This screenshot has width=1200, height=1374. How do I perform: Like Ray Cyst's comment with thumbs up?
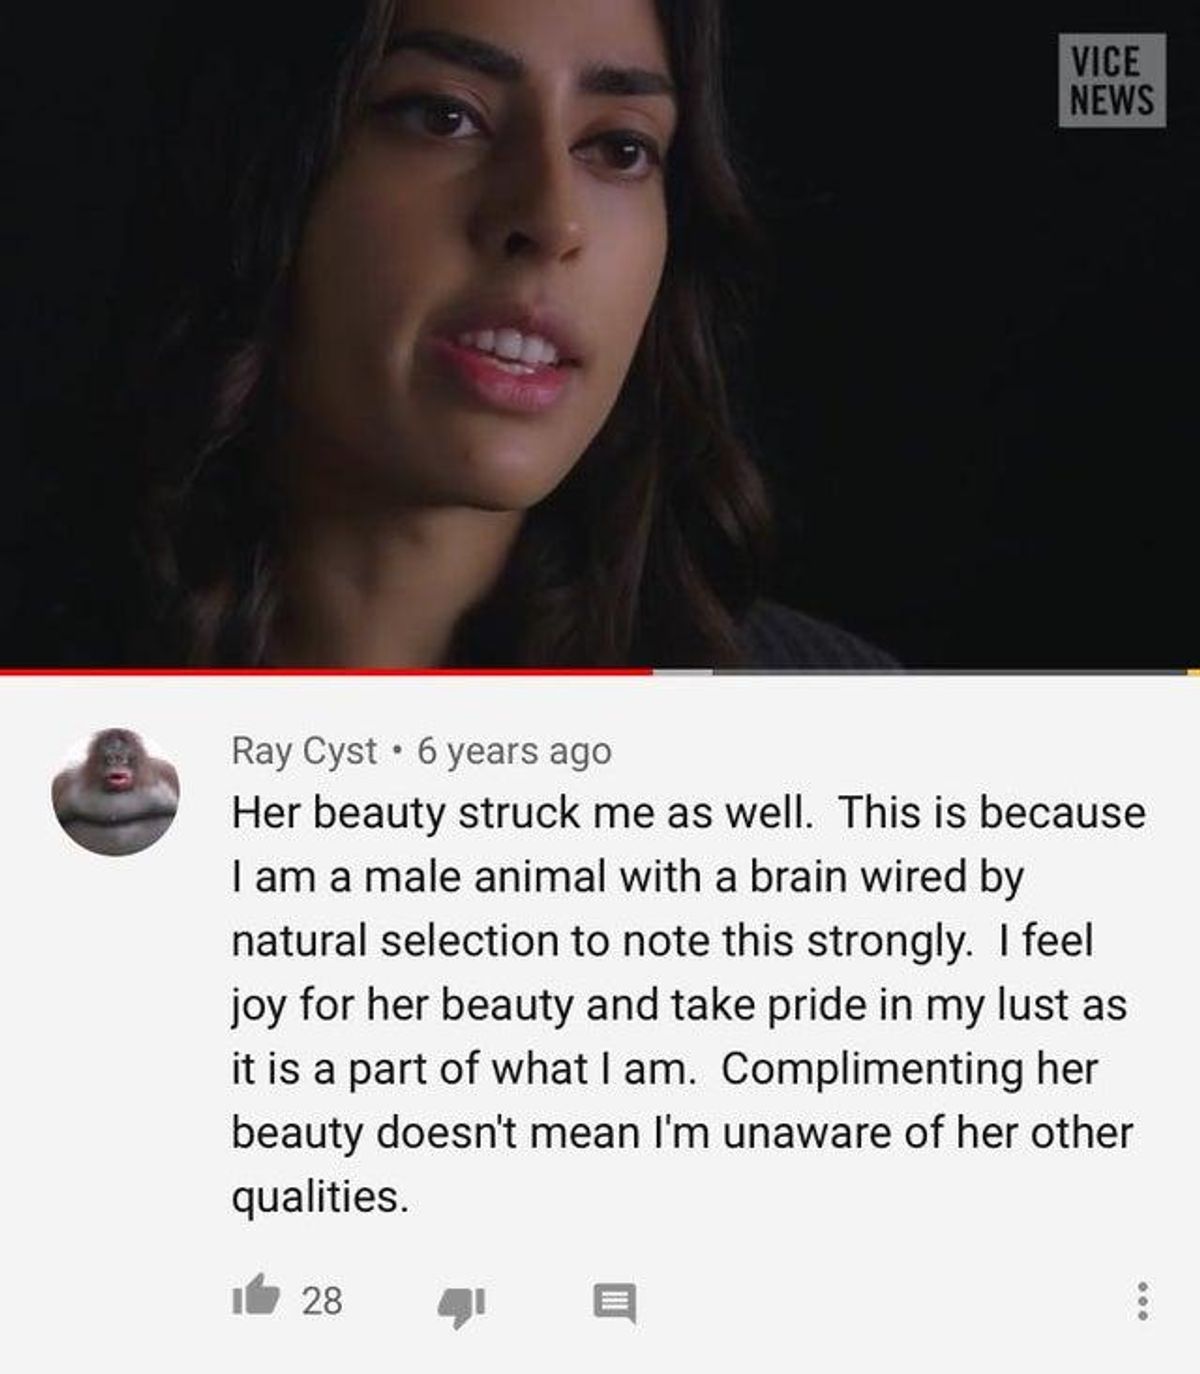(255, 1296)
